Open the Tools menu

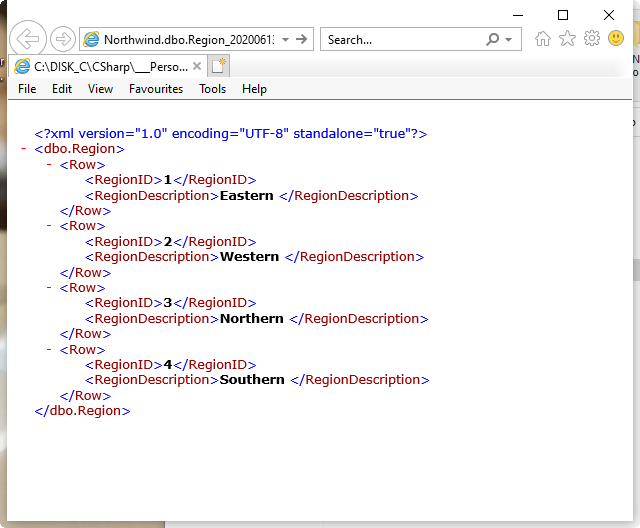[x=212, y=89]
